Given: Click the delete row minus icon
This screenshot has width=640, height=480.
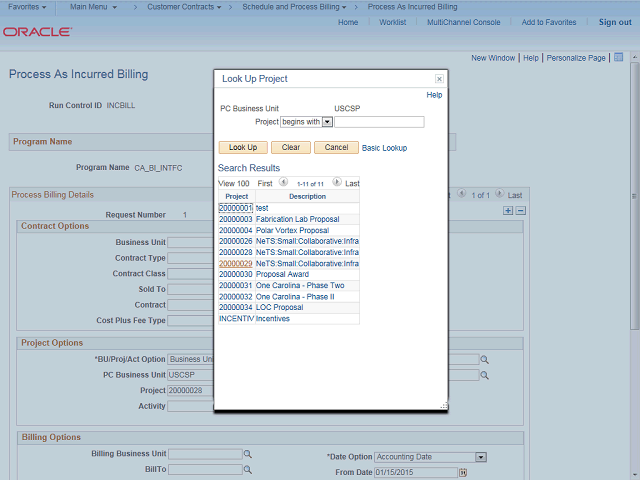Looking at the screenshot, I should coord(520,211).
